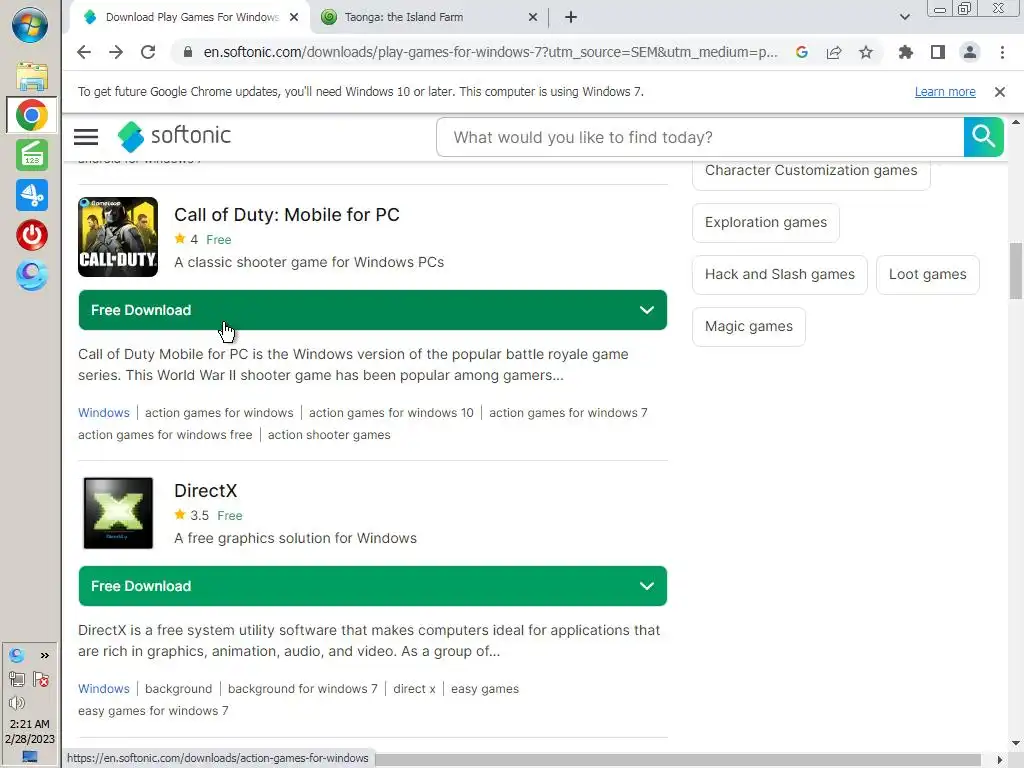The width and height of the screenshot is (1024, 768).
Task: Close the Download Play Games tab
Action: 294,17
